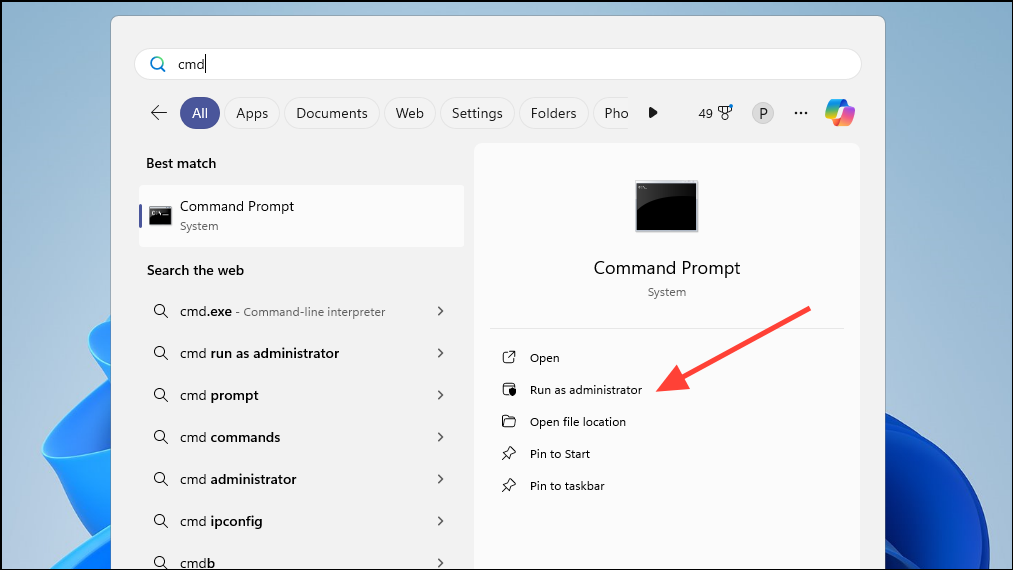This screenshot has width=1013, height=570.
Task: Click the search icon beside cmd commands
Action: click(x=160, y=437)
